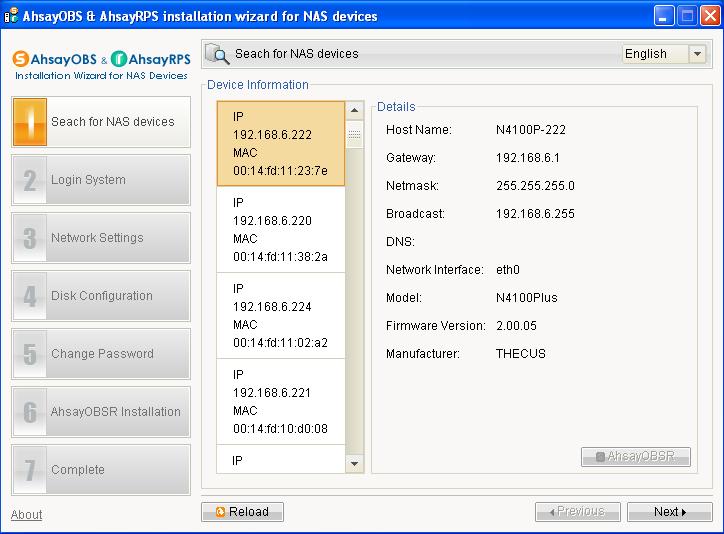Click the step 7 number icon
This screenshot has width=724, height=534.
[x=30, y=470]
